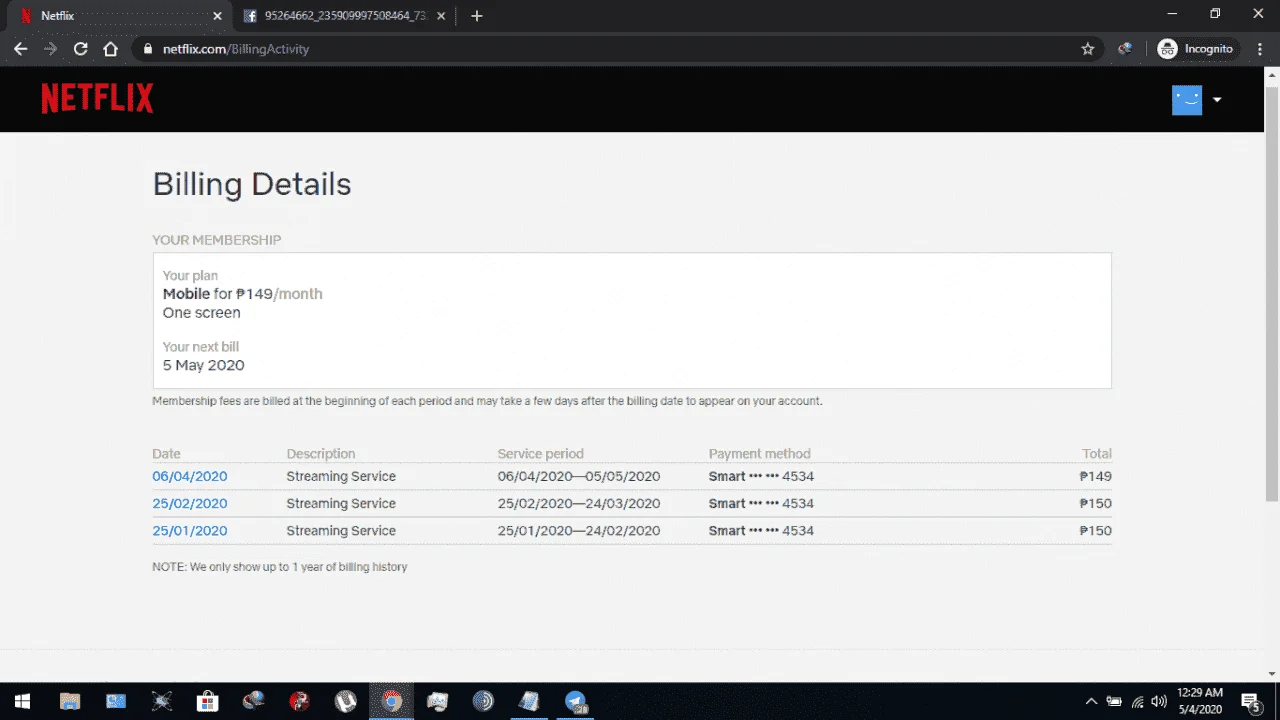The image size is (1280, 720).
Task: Click the ₱150 total in the 25/02/2020 row
Action: tap(1096, 504)
